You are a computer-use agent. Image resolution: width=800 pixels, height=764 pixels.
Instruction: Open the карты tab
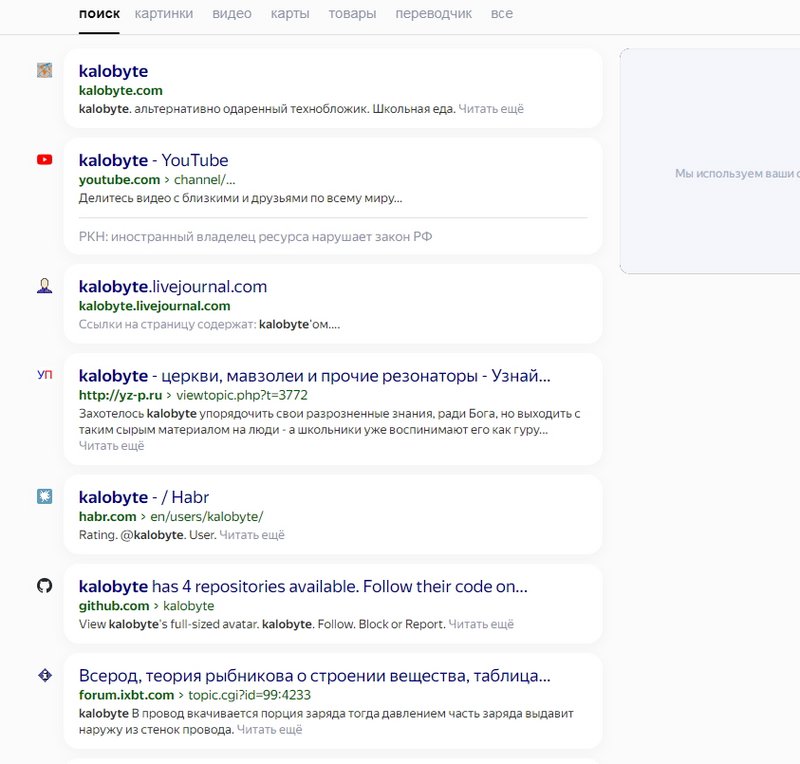[x=290, y=14]
